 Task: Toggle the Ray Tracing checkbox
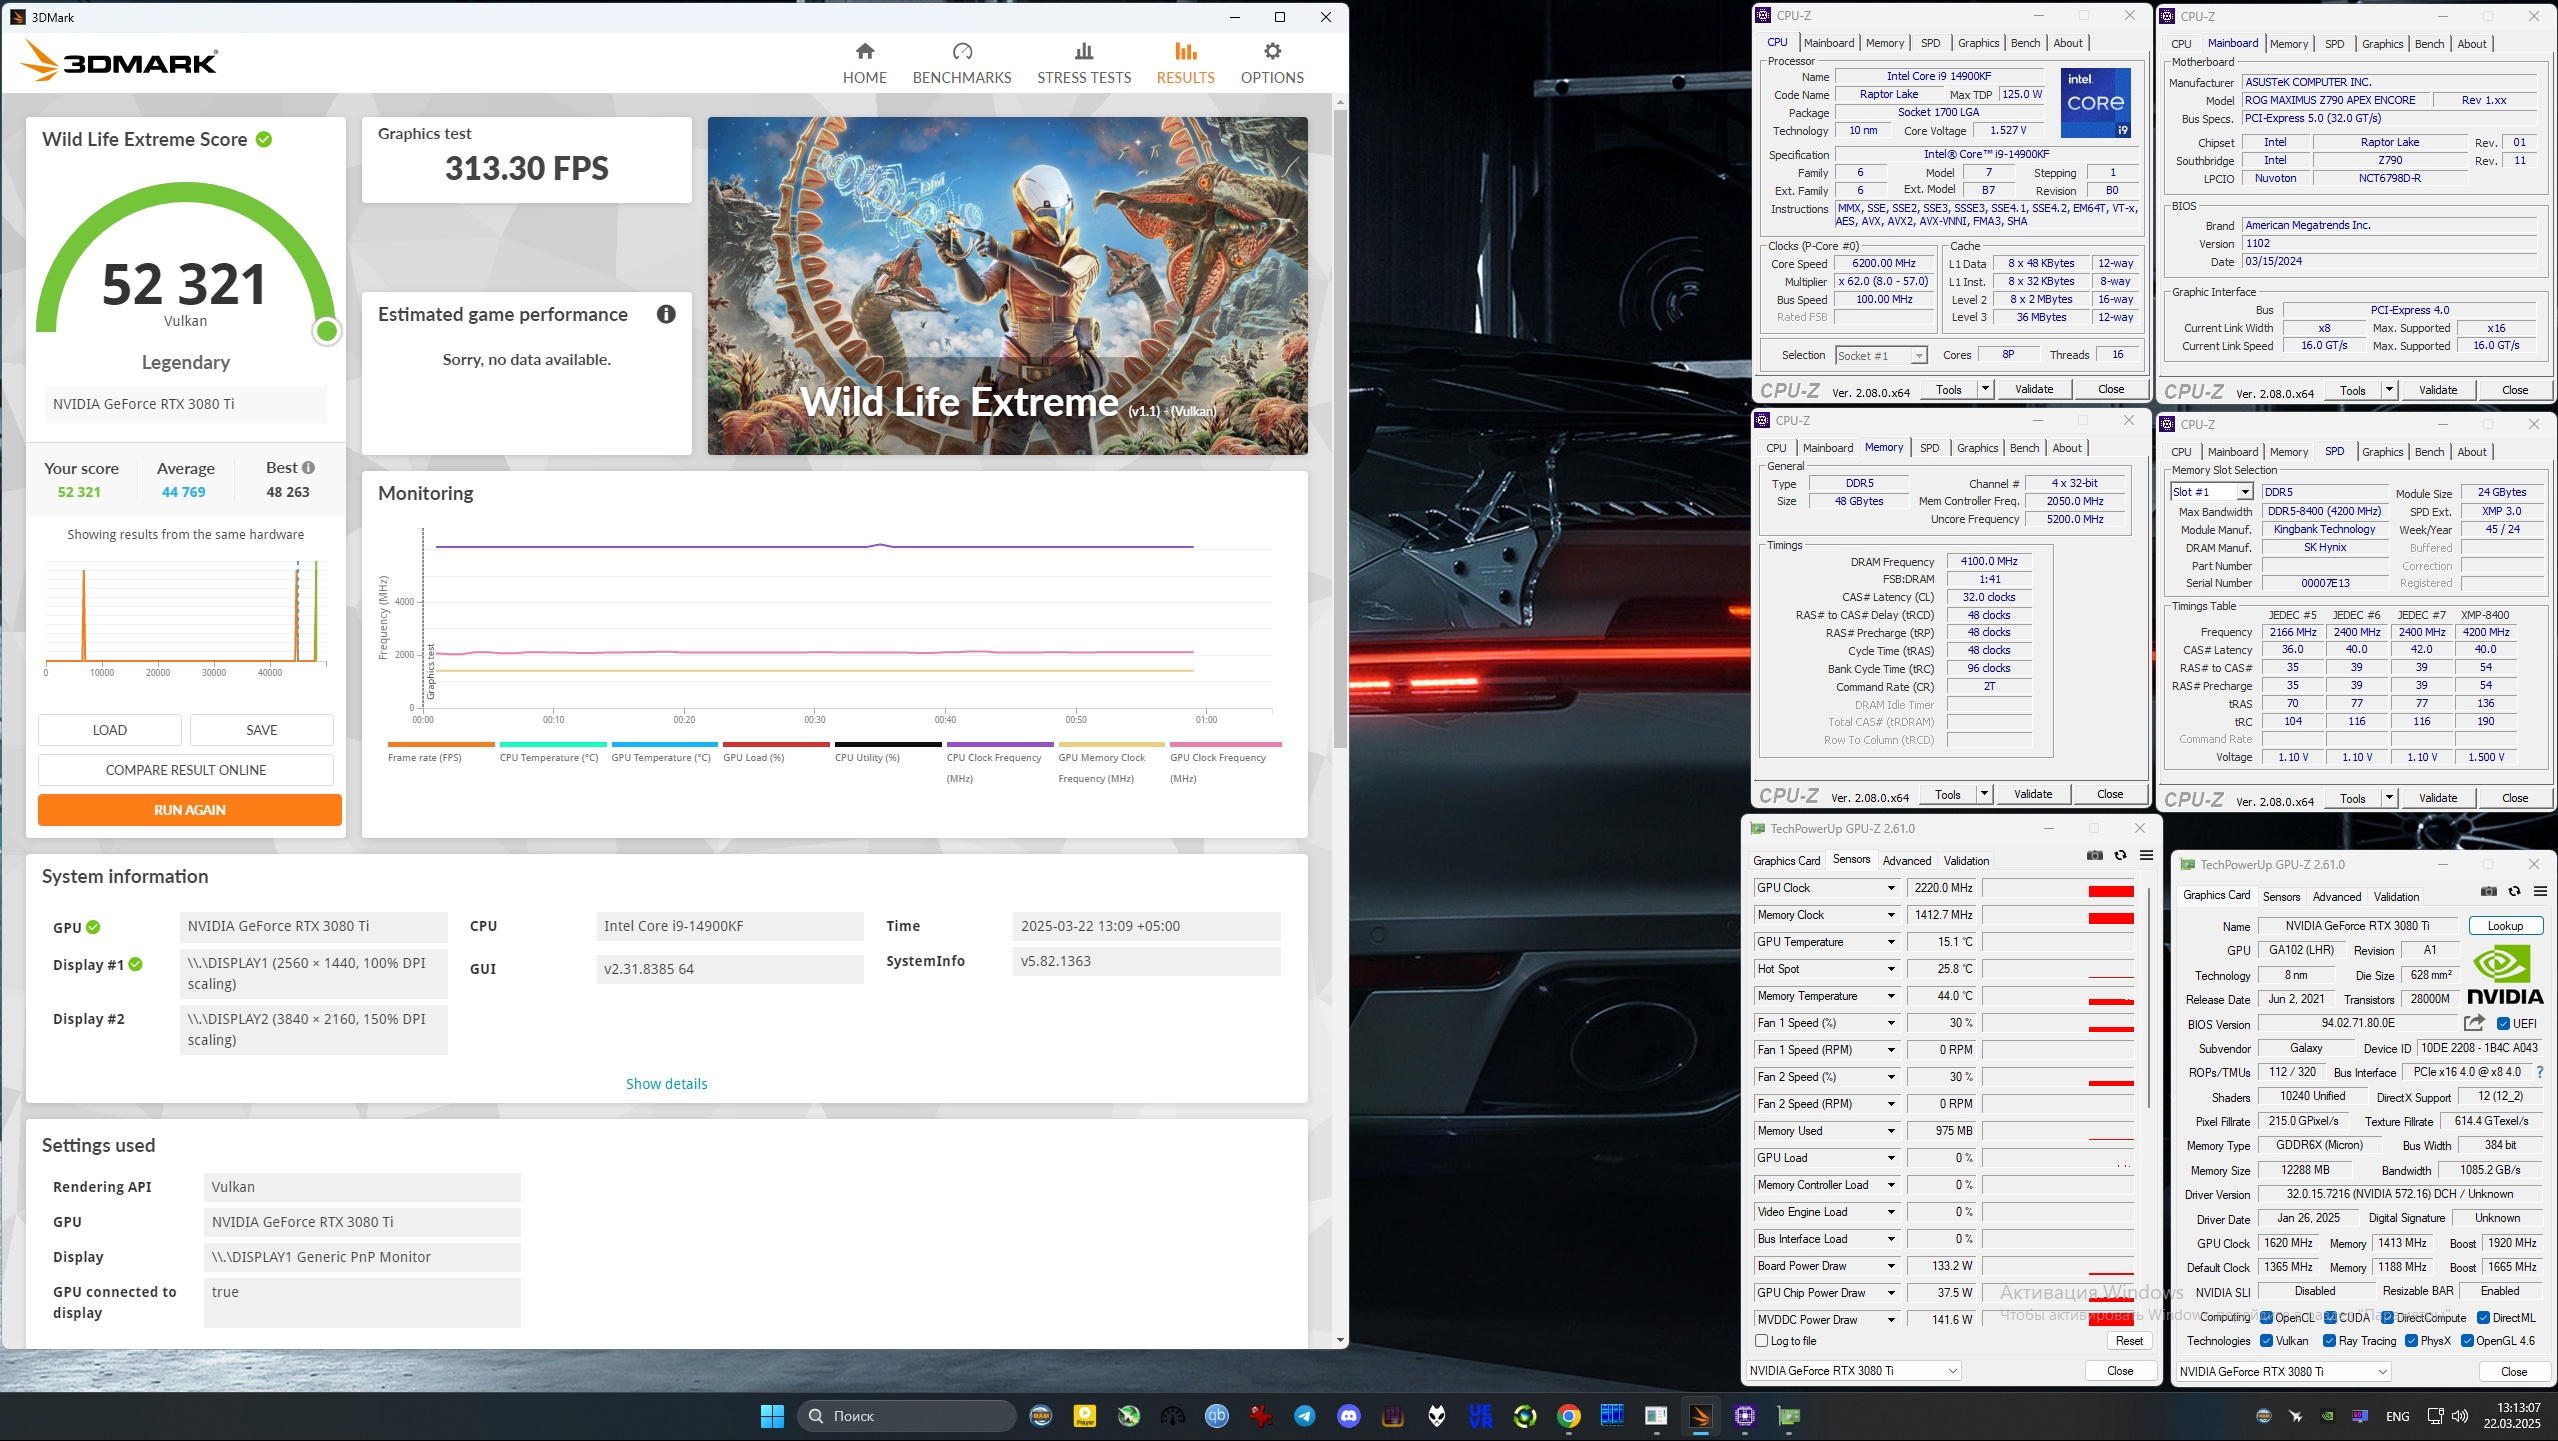(x=2330, y=1341)
